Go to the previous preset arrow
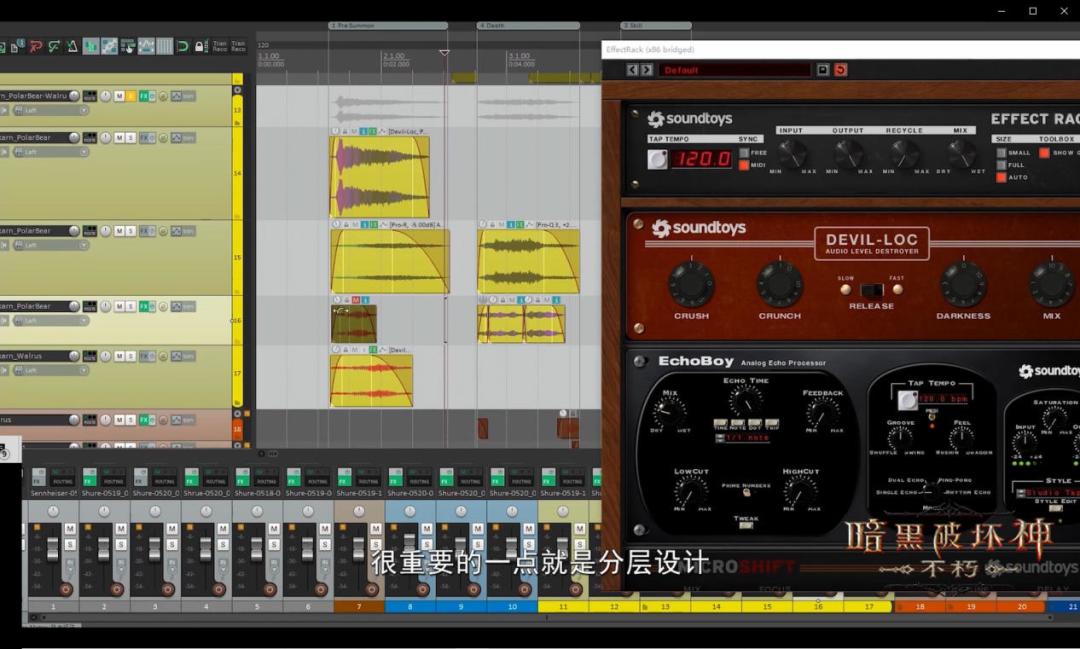The height and width of the screenshot is (649, 1080). tap(632, 70)
